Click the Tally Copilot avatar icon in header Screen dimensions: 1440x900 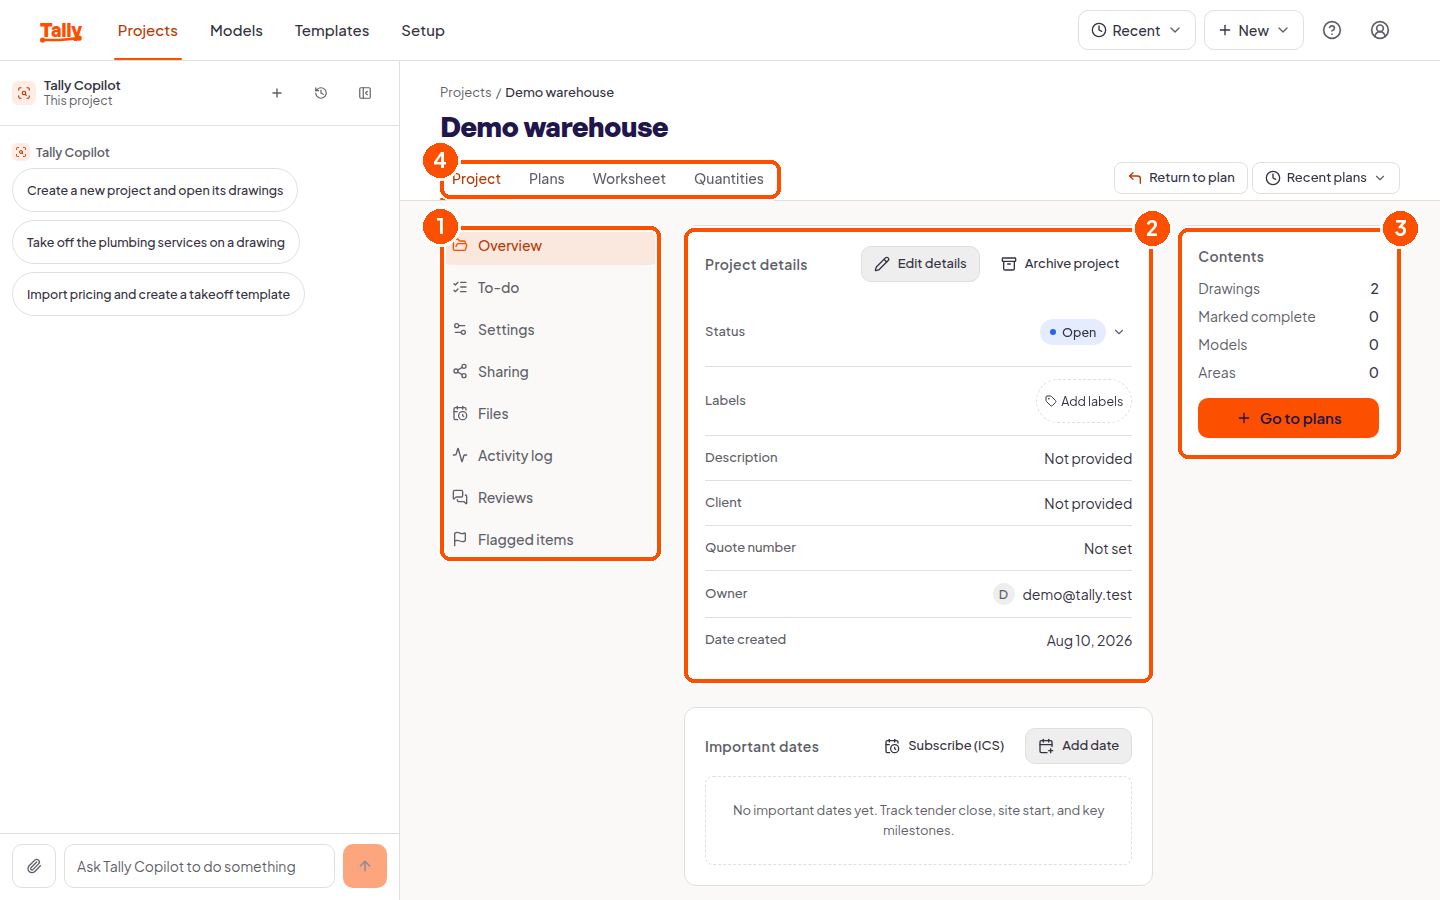click(x=24, y=93)
